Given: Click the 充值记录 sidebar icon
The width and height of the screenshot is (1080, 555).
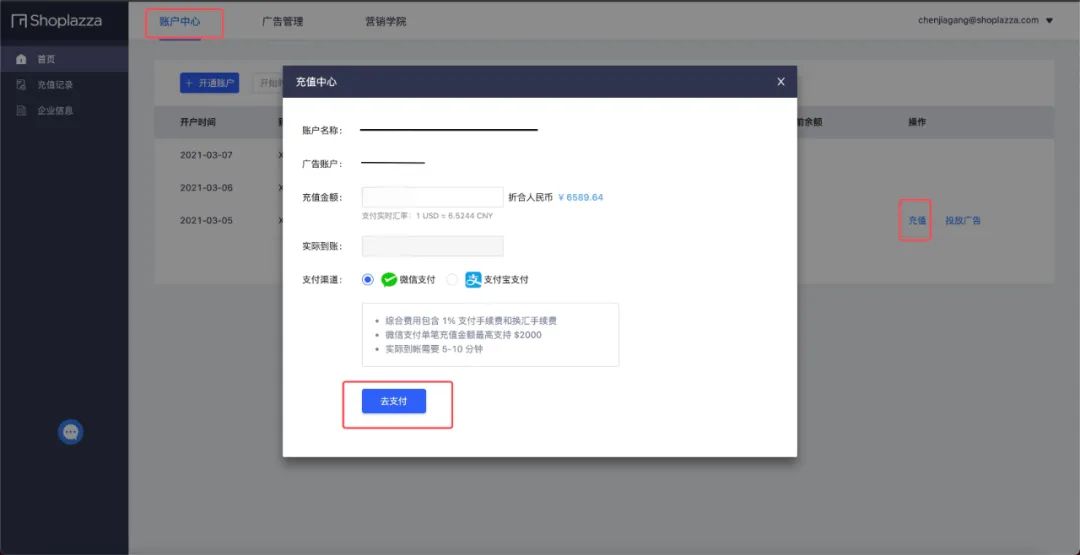Looking at the screenshot, I should click(x=21, y=85).
